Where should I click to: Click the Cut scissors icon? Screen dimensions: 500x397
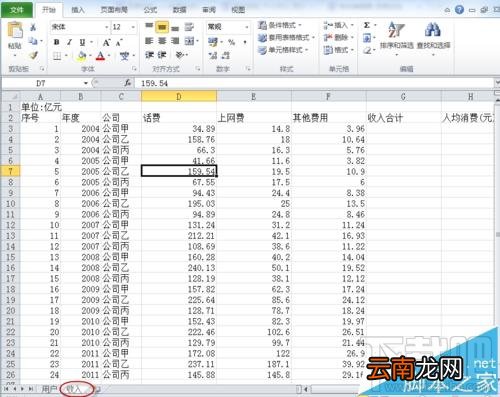(33, 27)
